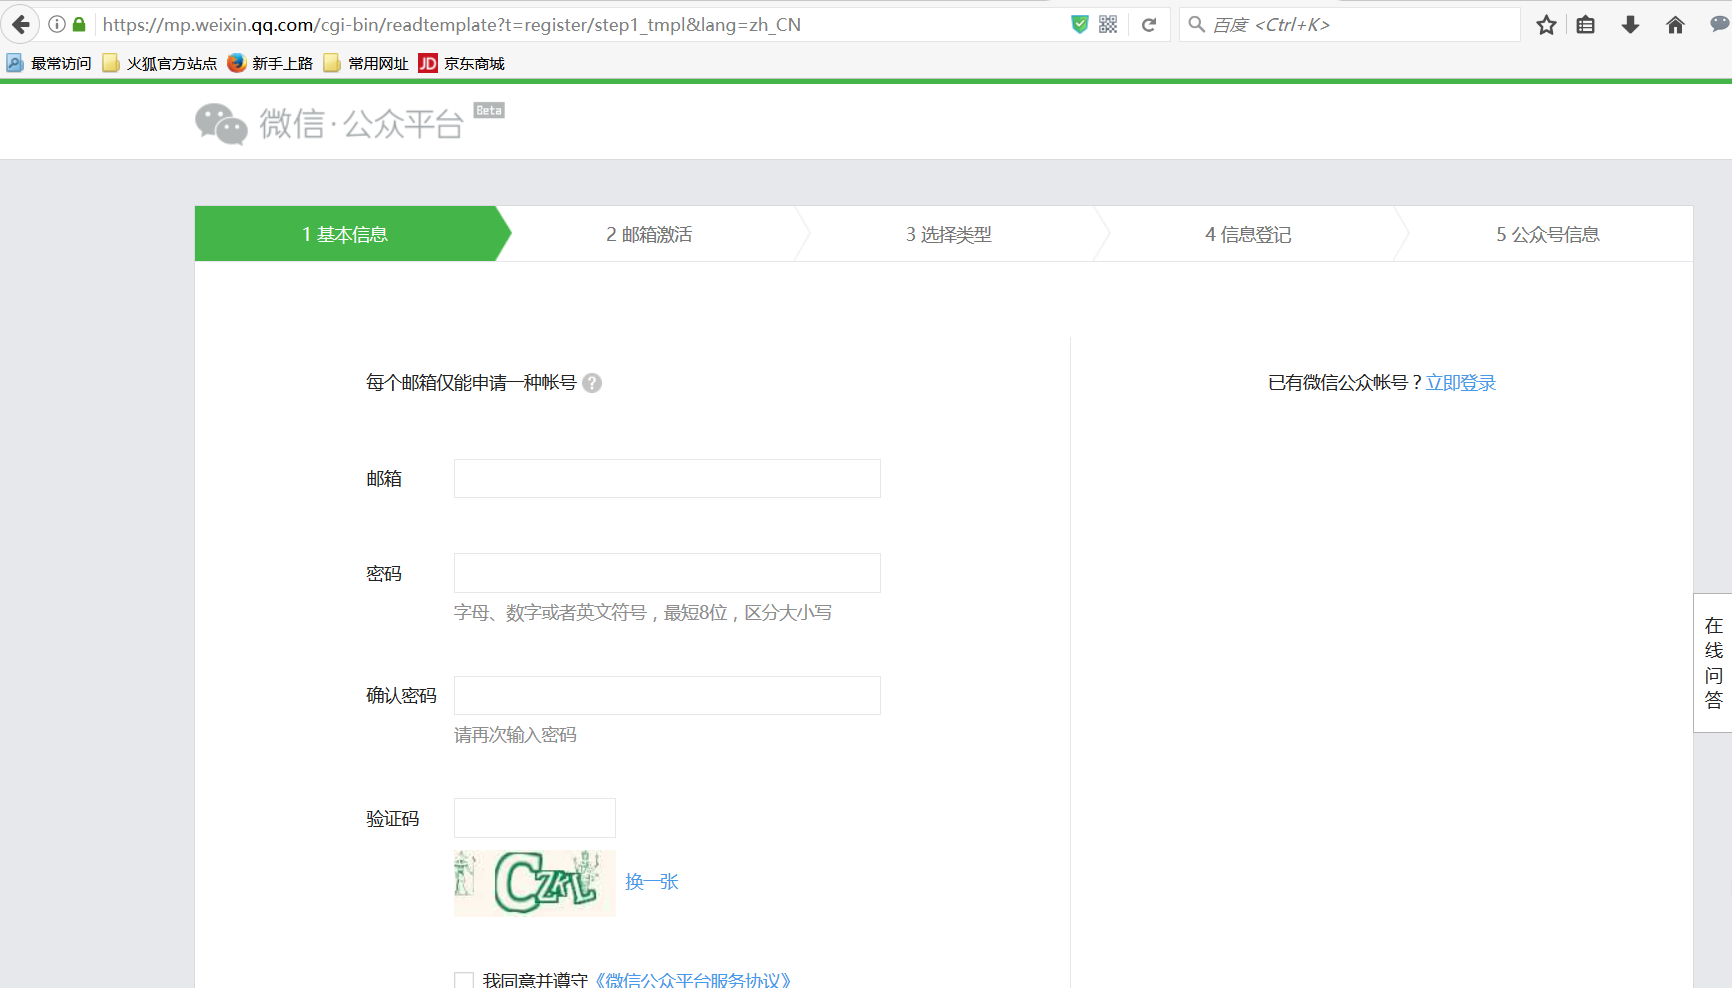
Task: Select the step 3 选择类型 tab
Action: pyautogui.click(x=949, y=234)
